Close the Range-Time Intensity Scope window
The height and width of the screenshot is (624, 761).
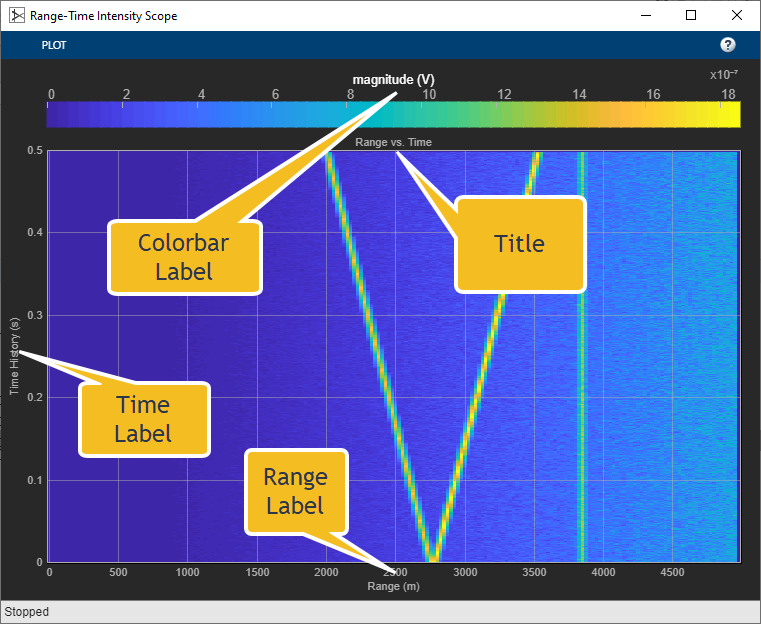[737, 16]
